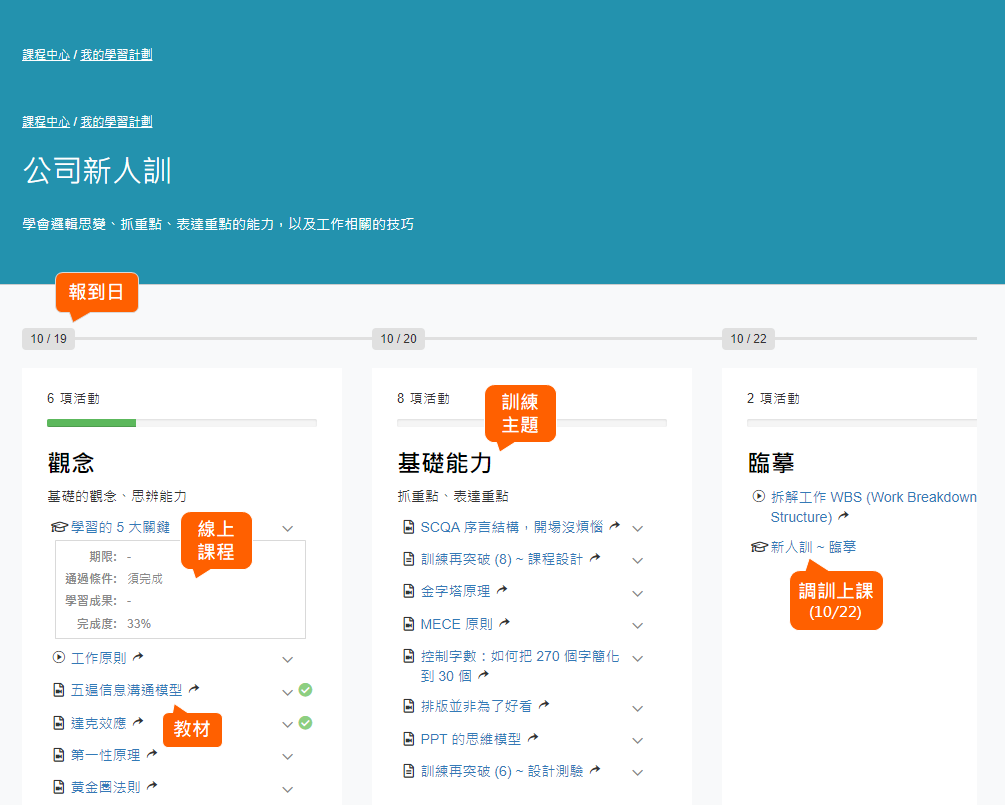Click the green checkmark on 達克效應

306,723
